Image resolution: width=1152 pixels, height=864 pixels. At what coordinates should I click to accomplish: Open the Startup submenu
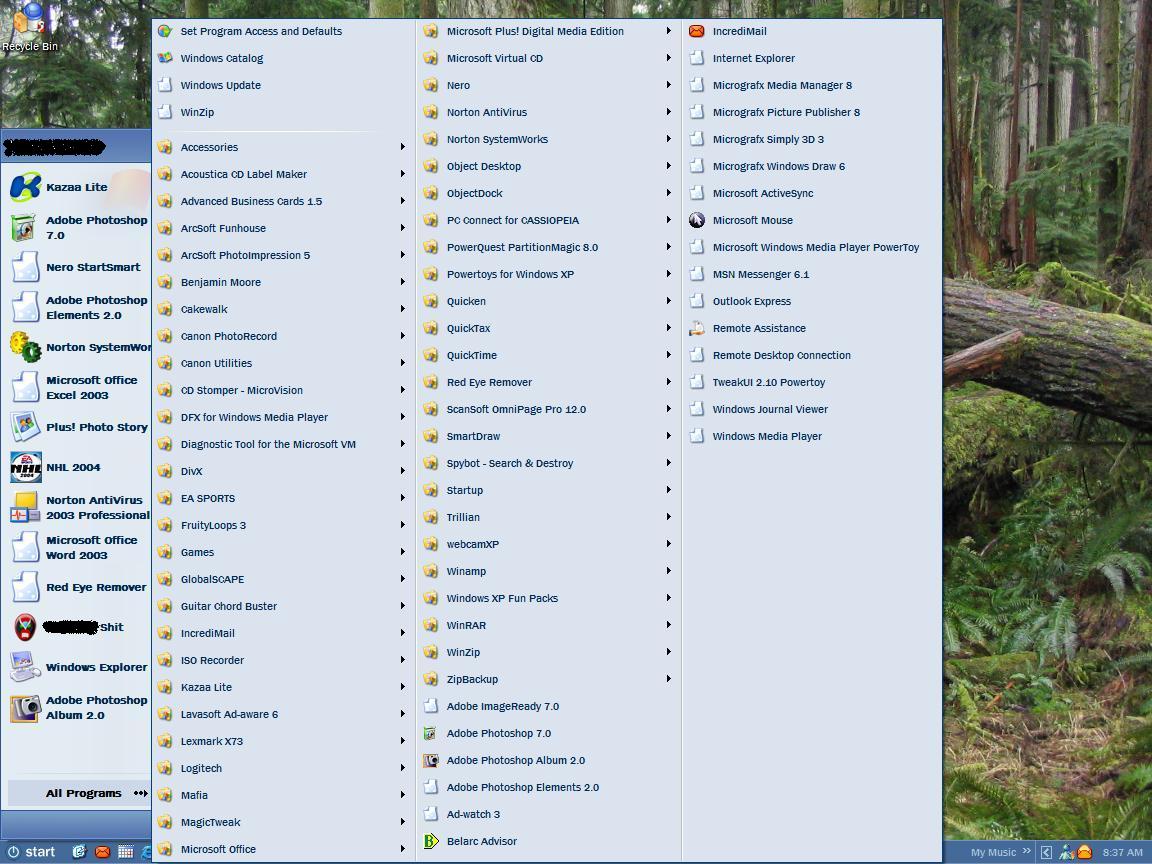tap(464, 490)
